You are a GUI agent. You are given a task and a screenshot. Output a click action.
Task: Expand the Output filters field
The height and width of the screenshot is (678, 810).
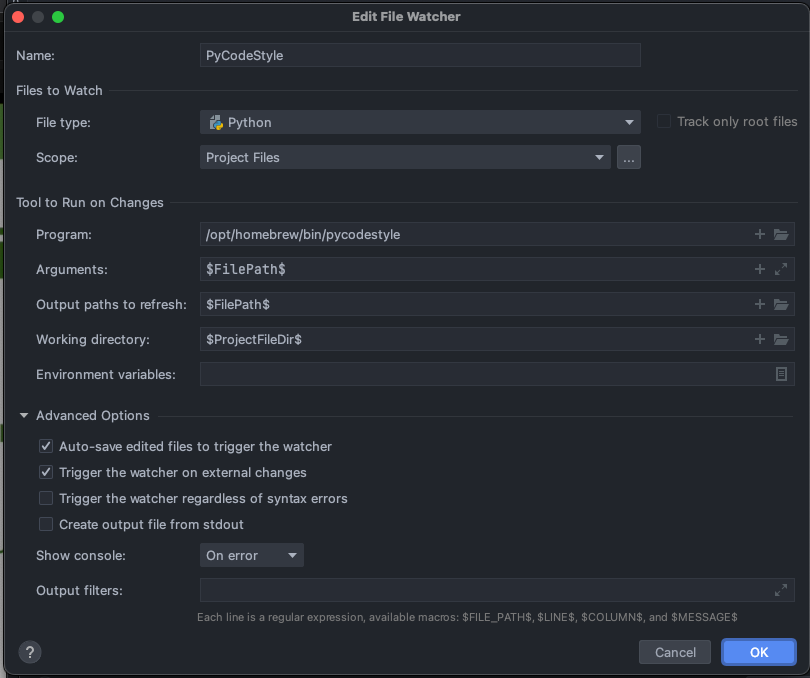click(781, 590)
